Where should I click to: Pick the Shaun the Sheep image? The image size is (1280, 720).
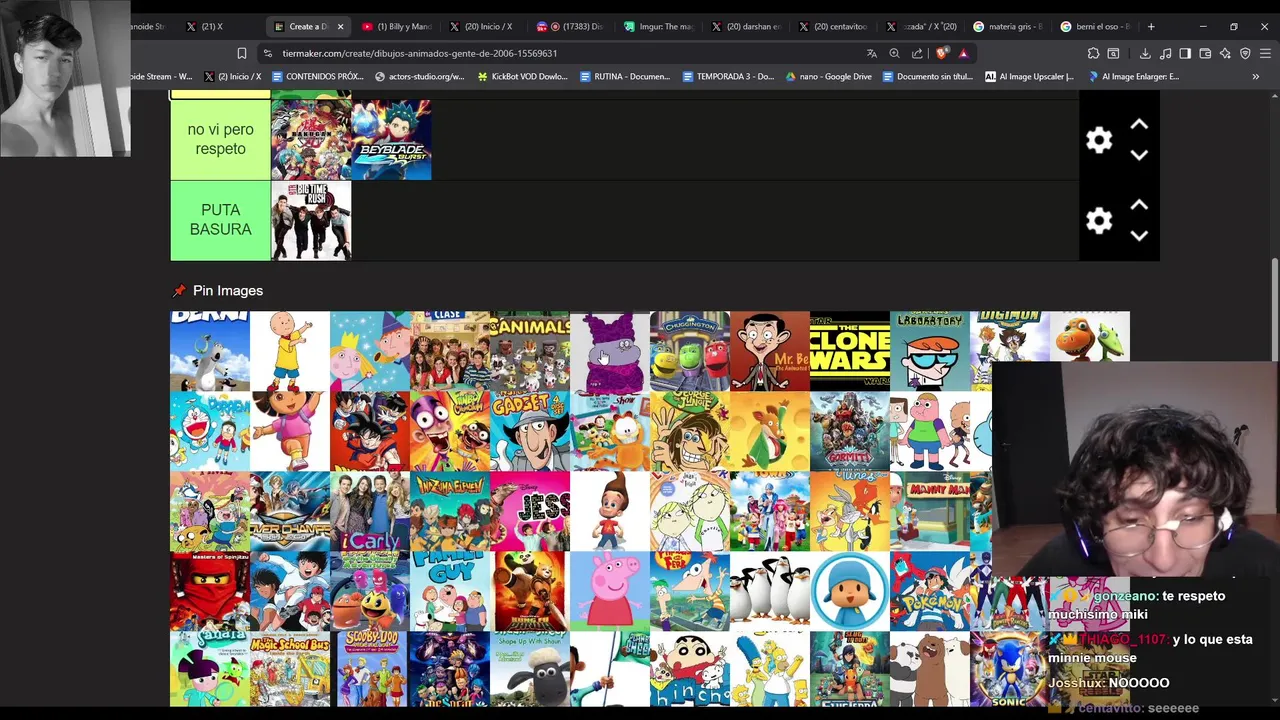pos(530,668)
